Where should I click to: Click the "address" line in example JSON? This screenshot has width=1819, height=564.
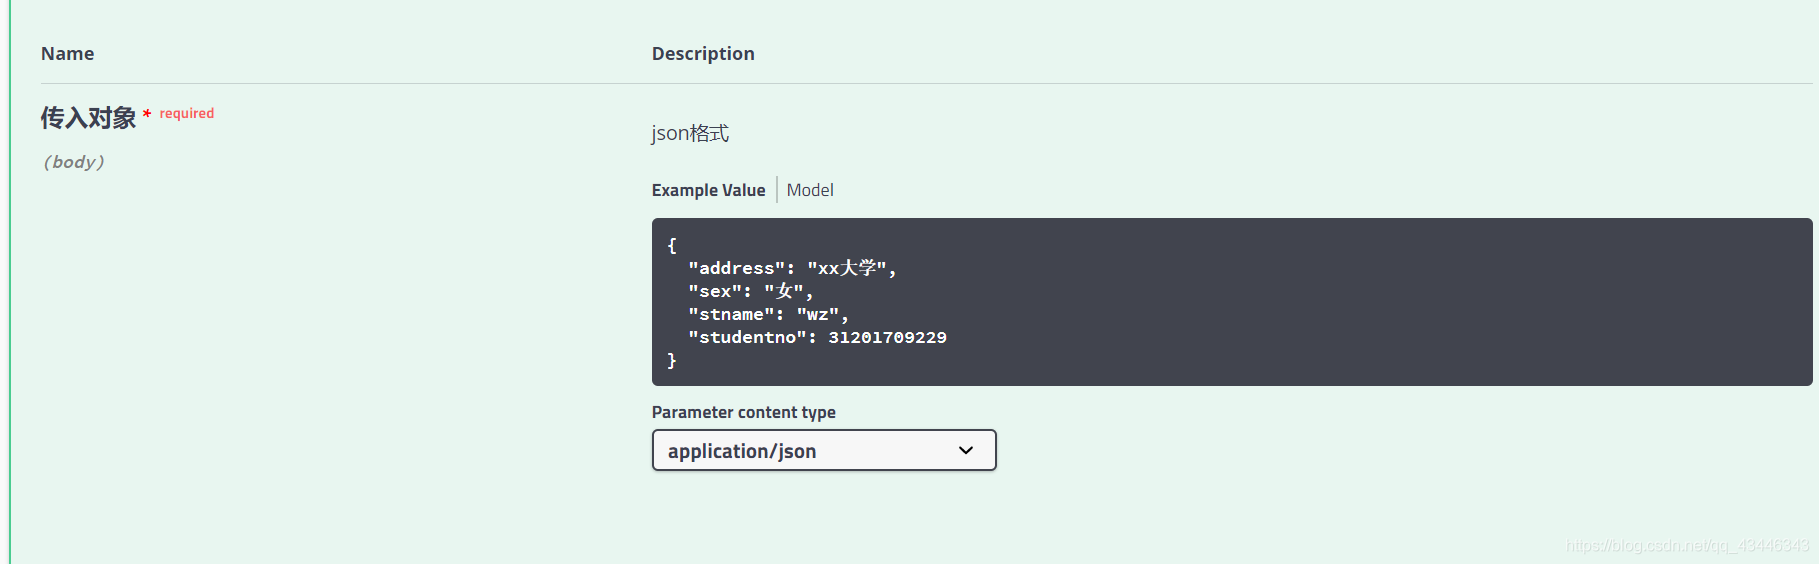point(792,268)
